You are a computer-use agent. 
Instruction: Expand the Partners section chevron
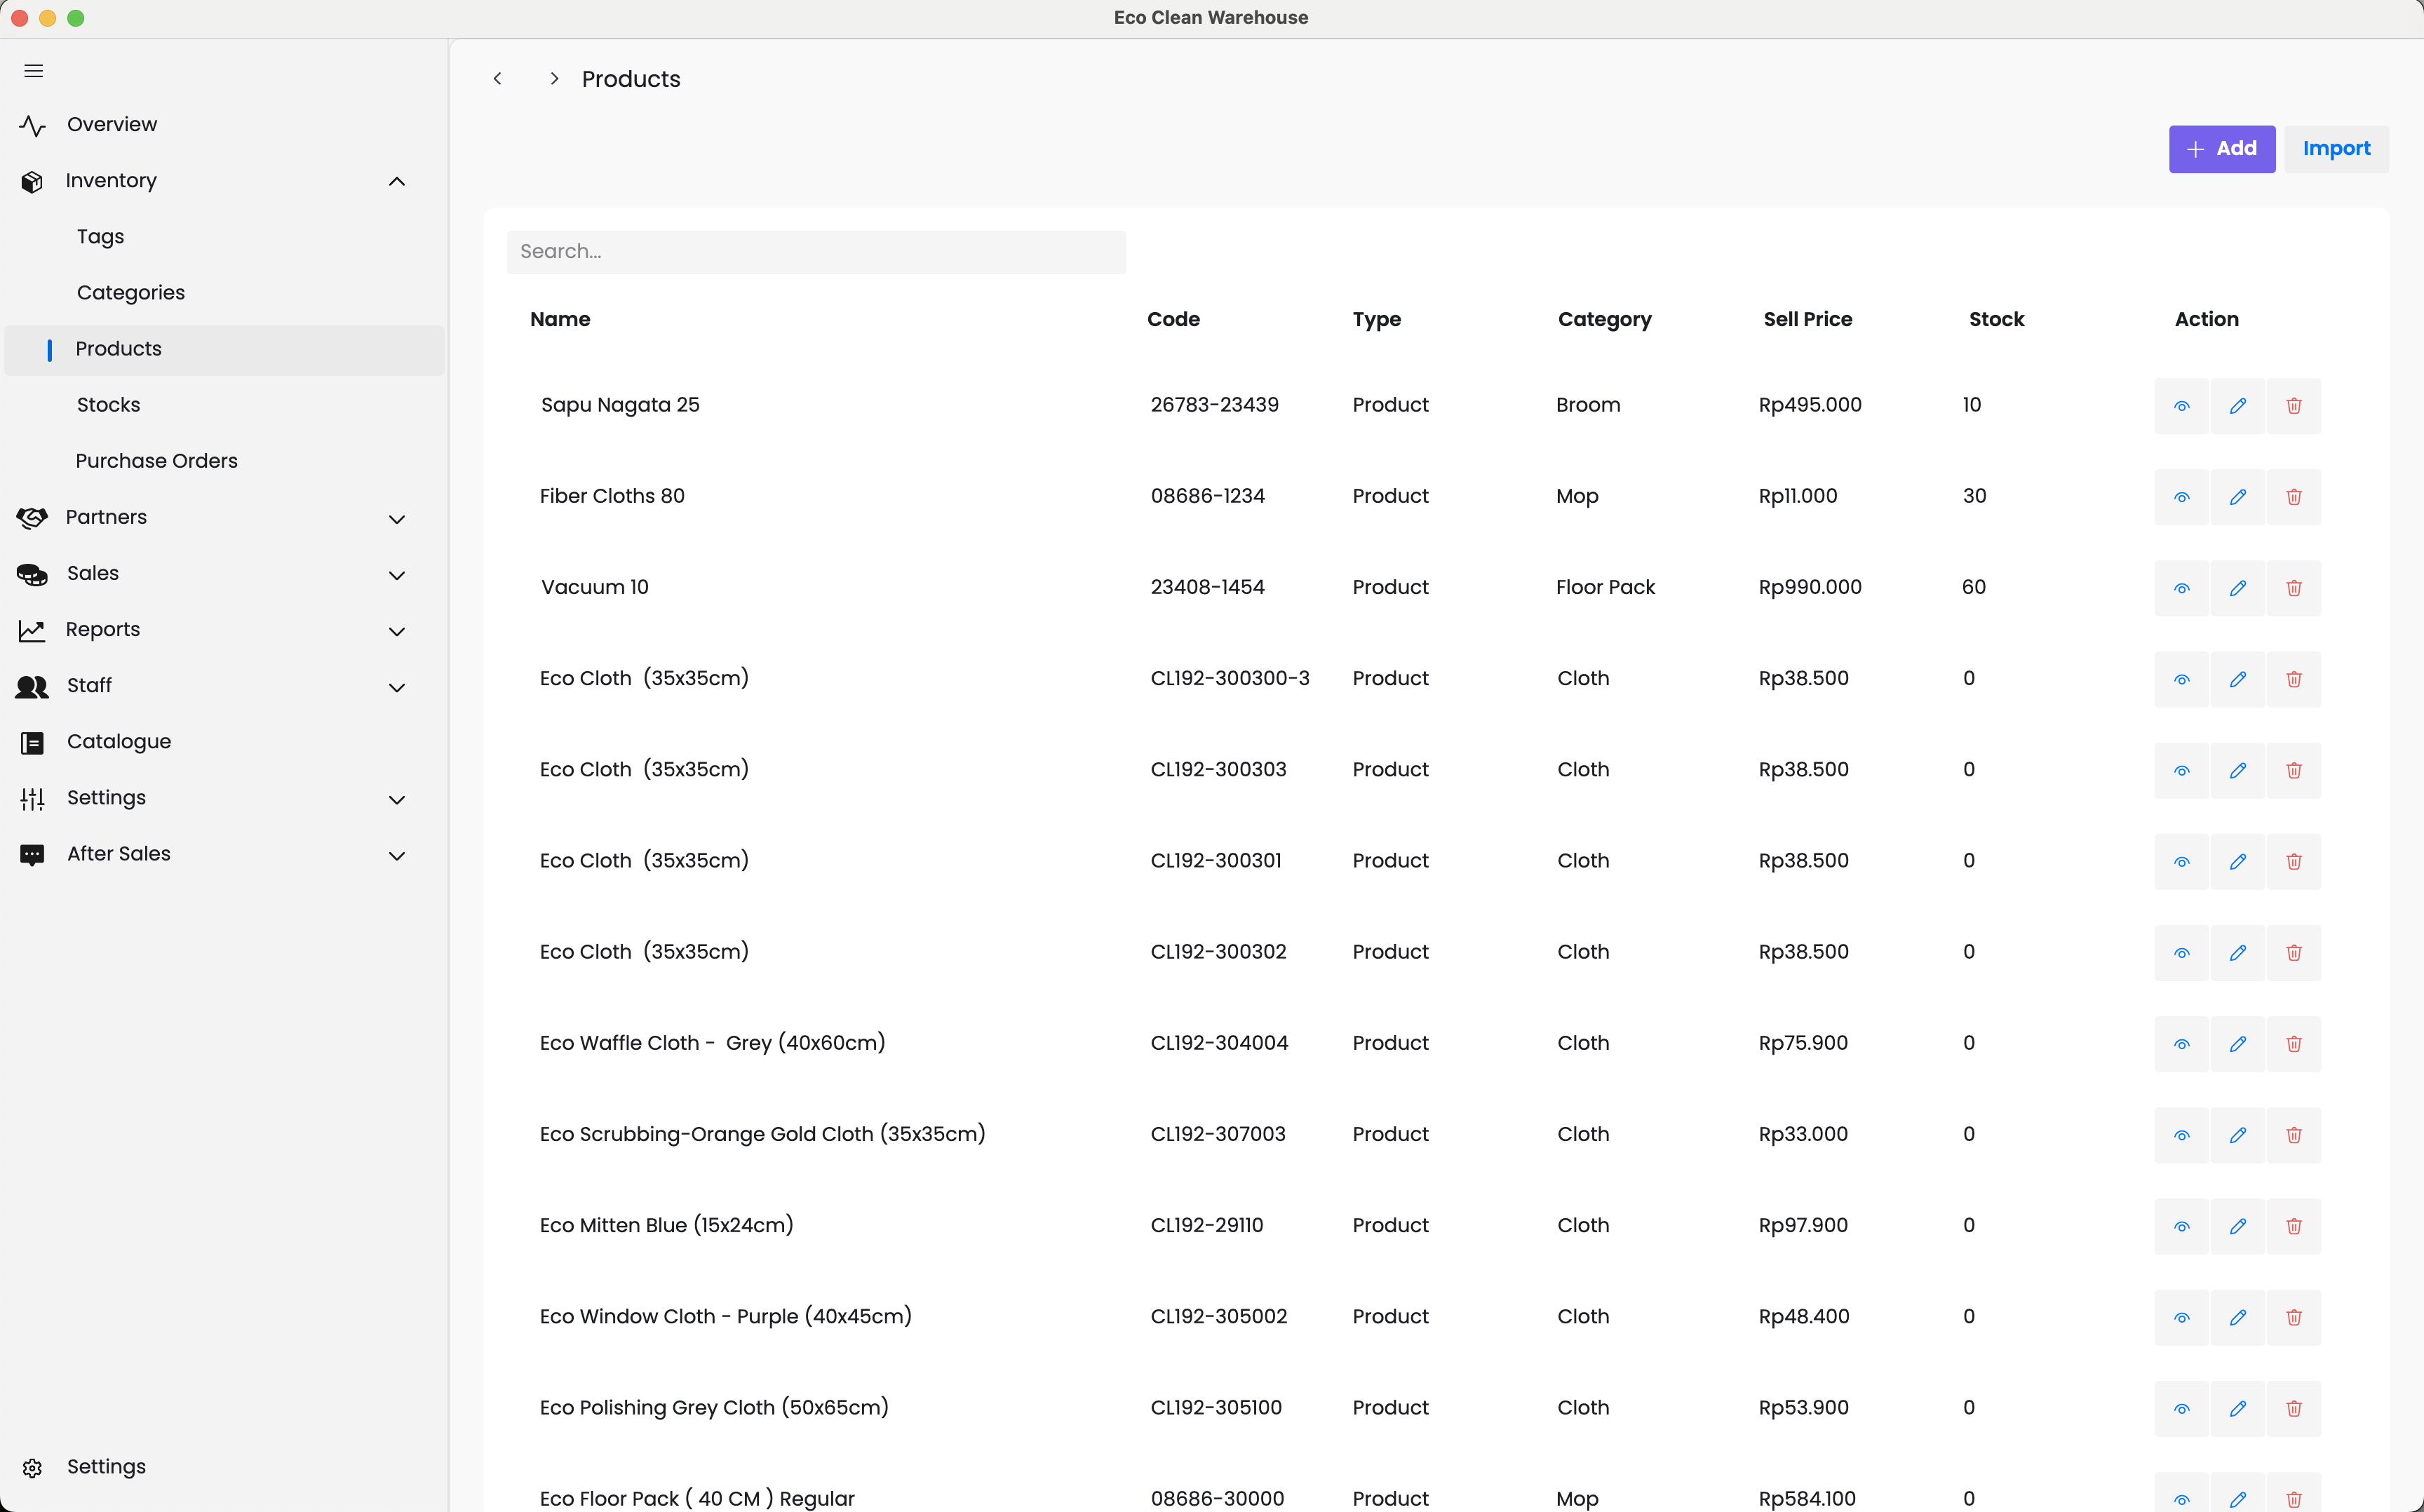(397, 519)
